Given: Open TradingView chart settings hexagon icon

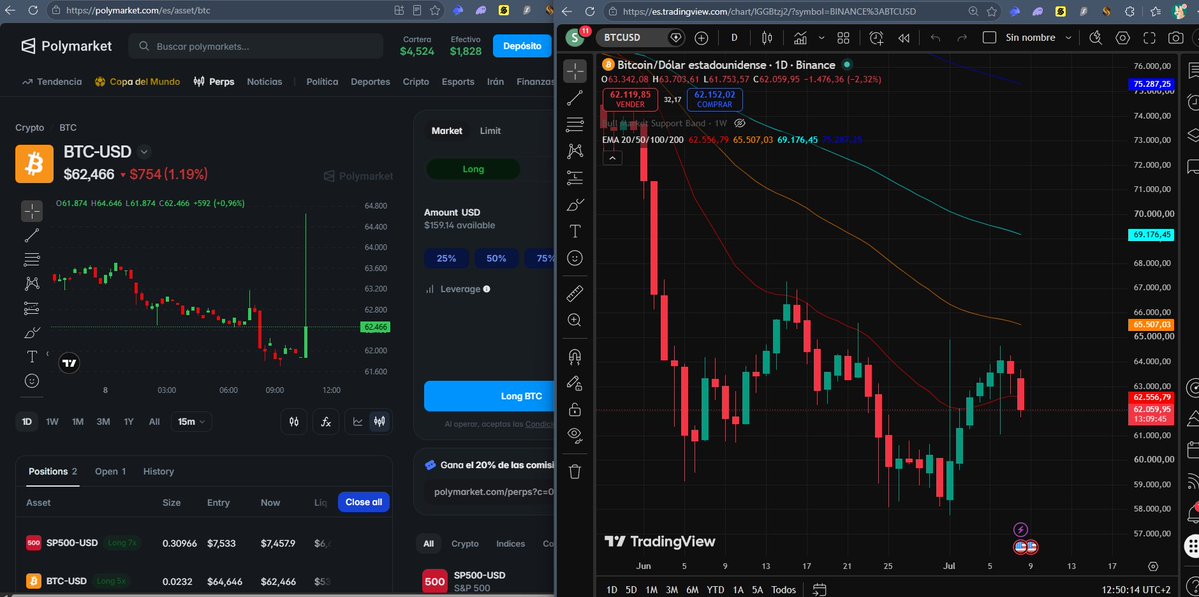Looking at the screenshot, I should [x=1123, y=37].
